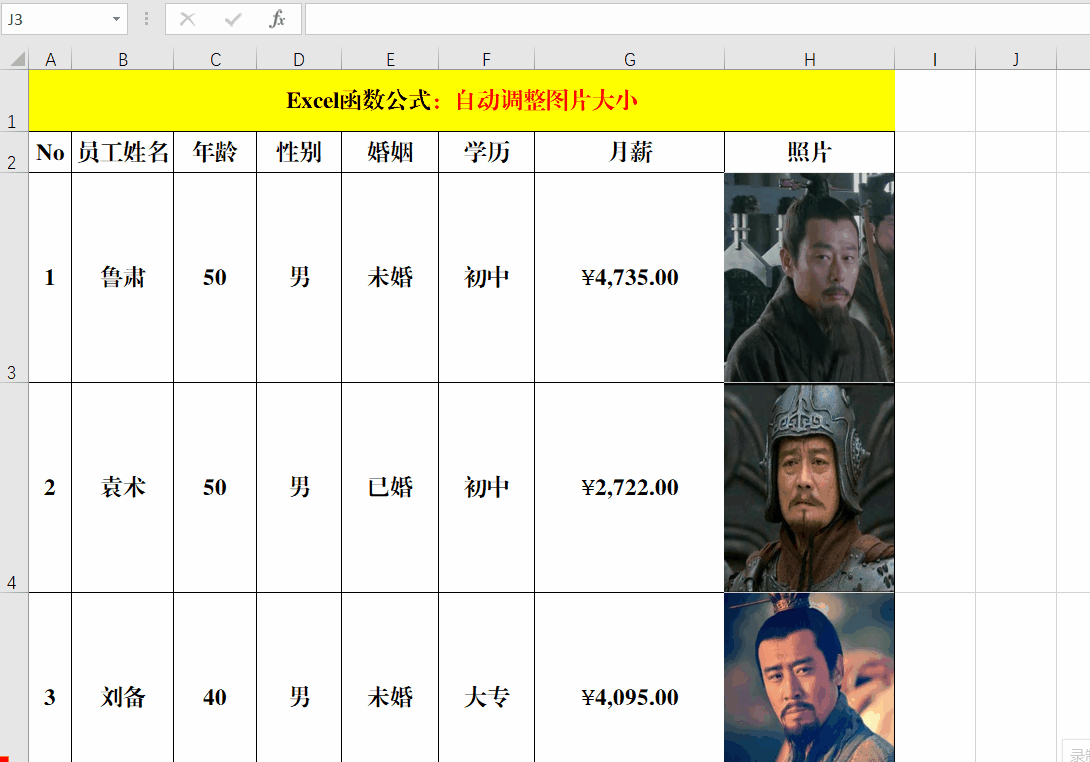The height and width of the screenshot is (762, 1090).
Task: Click the '学历' header cell
Action: [x=487, y=152]
